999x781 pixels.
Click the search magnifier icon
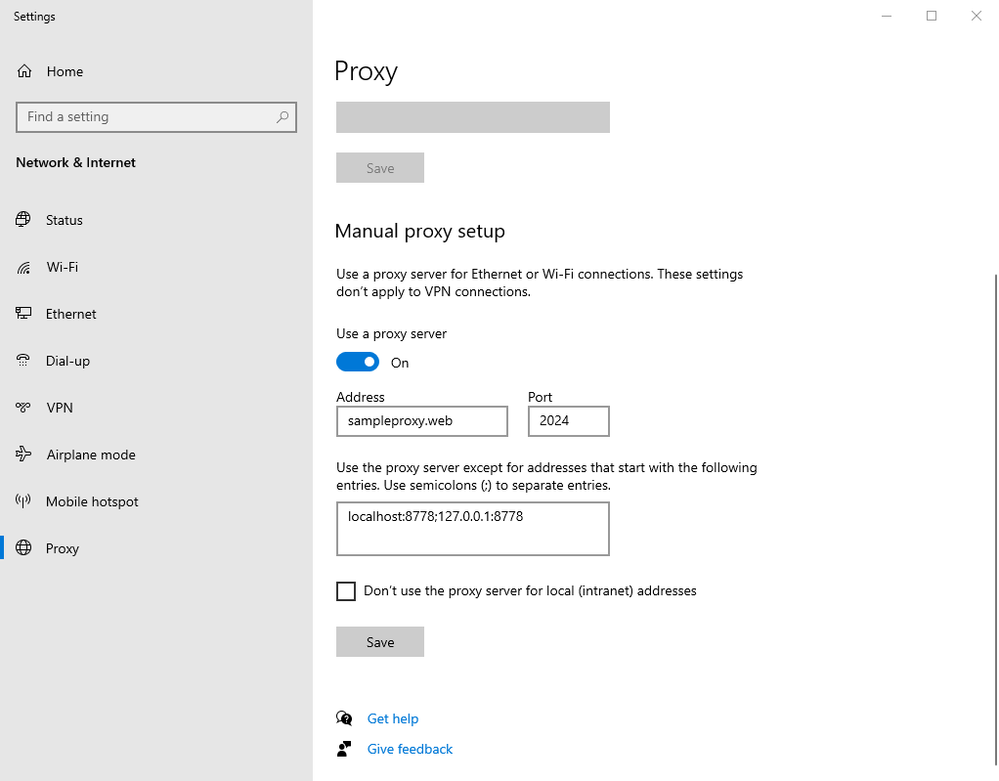tap(283, 117)
